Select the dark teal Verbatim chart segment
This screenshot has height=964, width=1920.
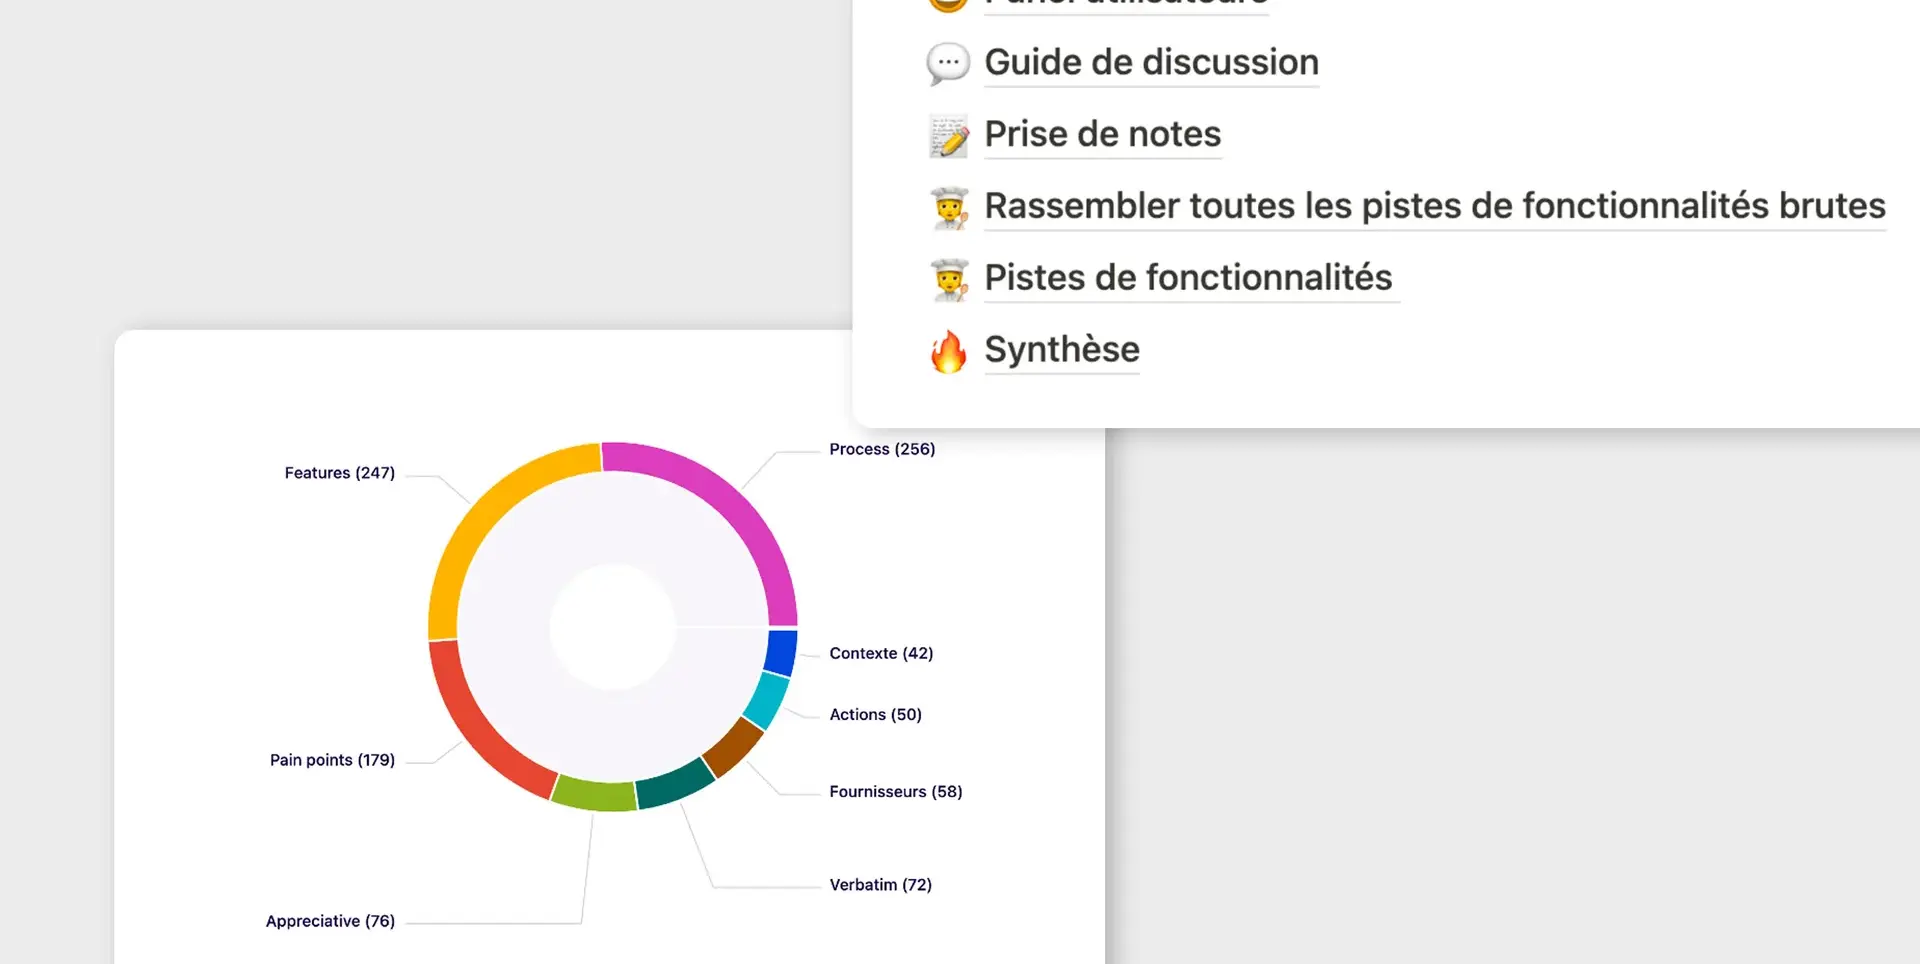(x=675, y=783)
